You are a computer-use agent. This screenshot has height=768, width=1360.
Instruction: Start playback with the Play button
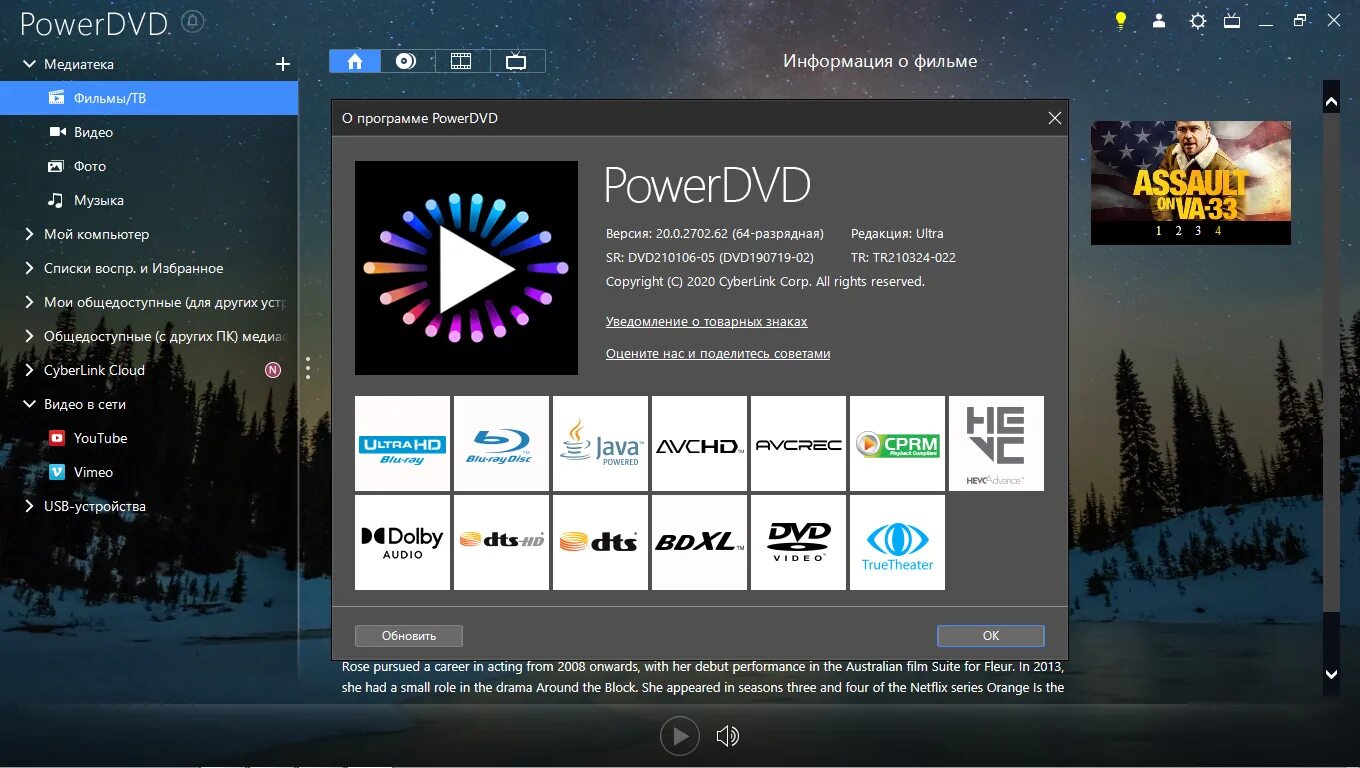coord(680,737)
